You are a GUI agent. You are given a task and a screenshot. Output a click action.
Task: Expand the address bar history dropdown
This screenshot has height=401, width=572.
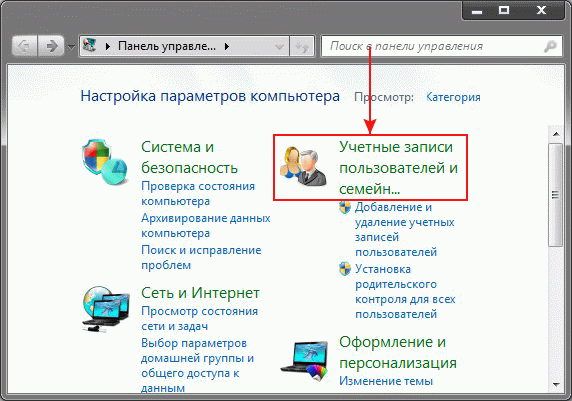(x=280, y=47)
